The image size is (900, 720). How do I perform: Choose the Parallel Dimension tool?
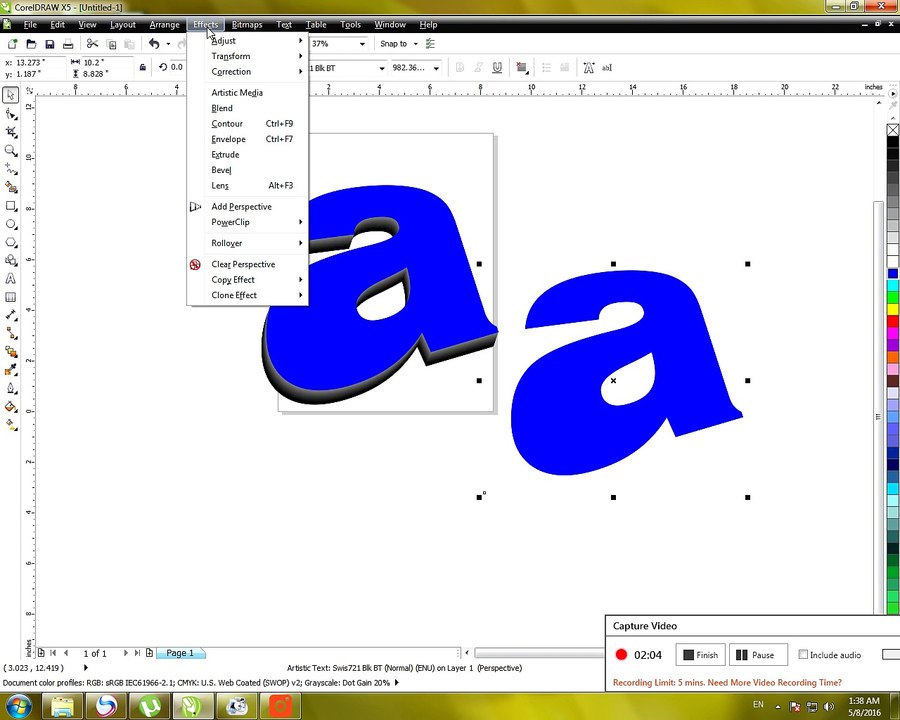pos(11,315)
